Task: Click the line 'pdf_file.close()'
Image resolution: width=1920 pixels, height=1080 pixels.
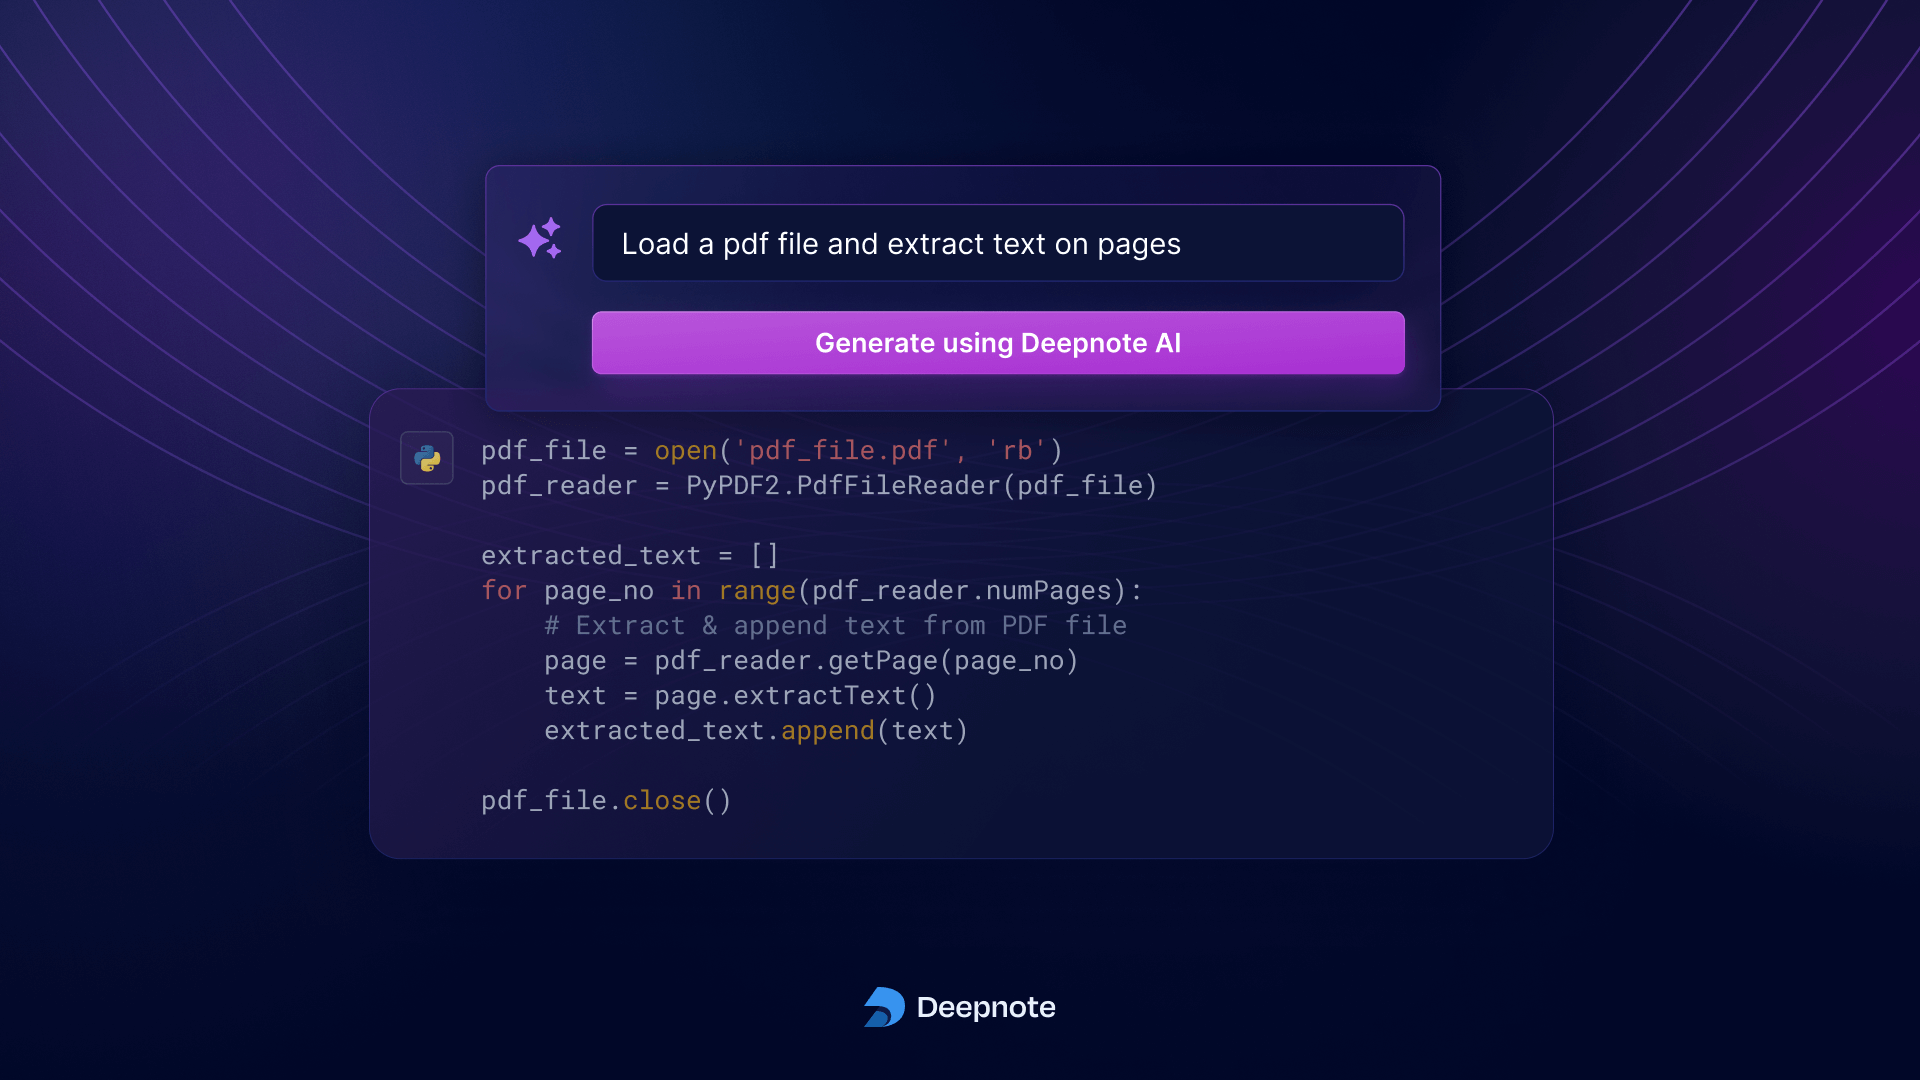Action: 607,801
